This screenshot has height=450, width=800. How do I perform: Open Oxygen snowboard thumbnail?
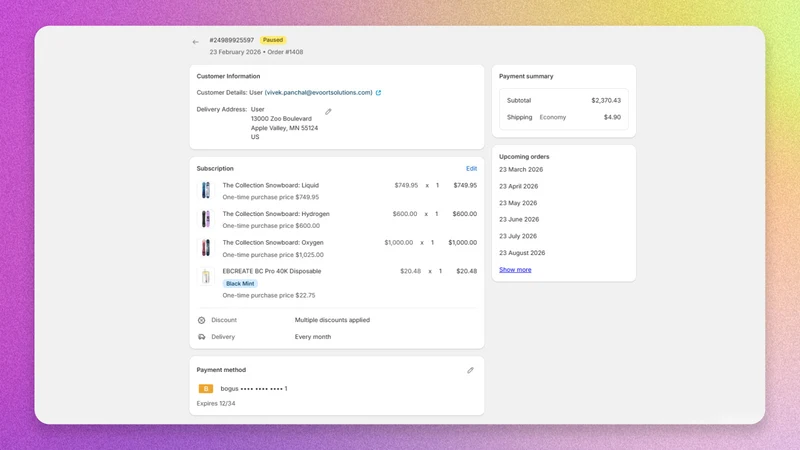click(206, 248)
